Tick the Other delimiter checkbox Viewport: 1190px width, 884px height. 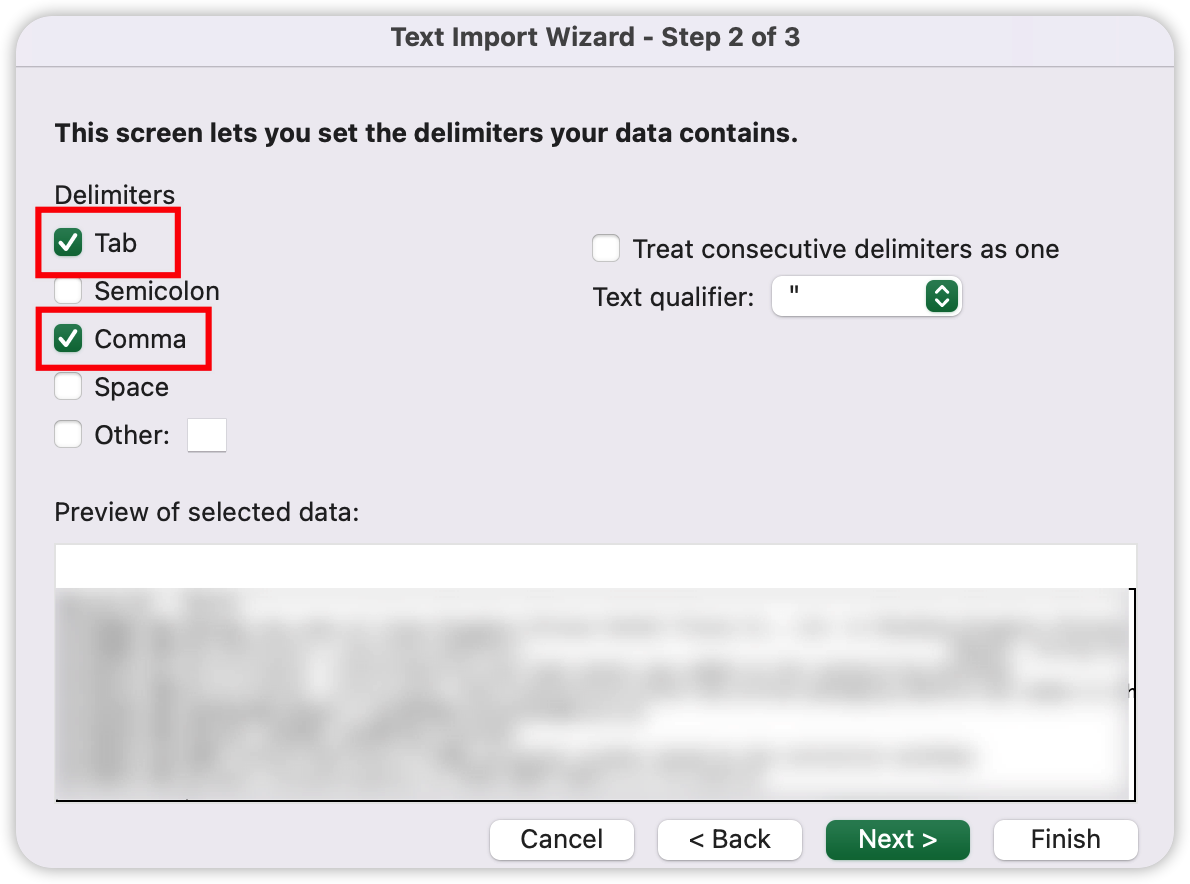(68, 435)
